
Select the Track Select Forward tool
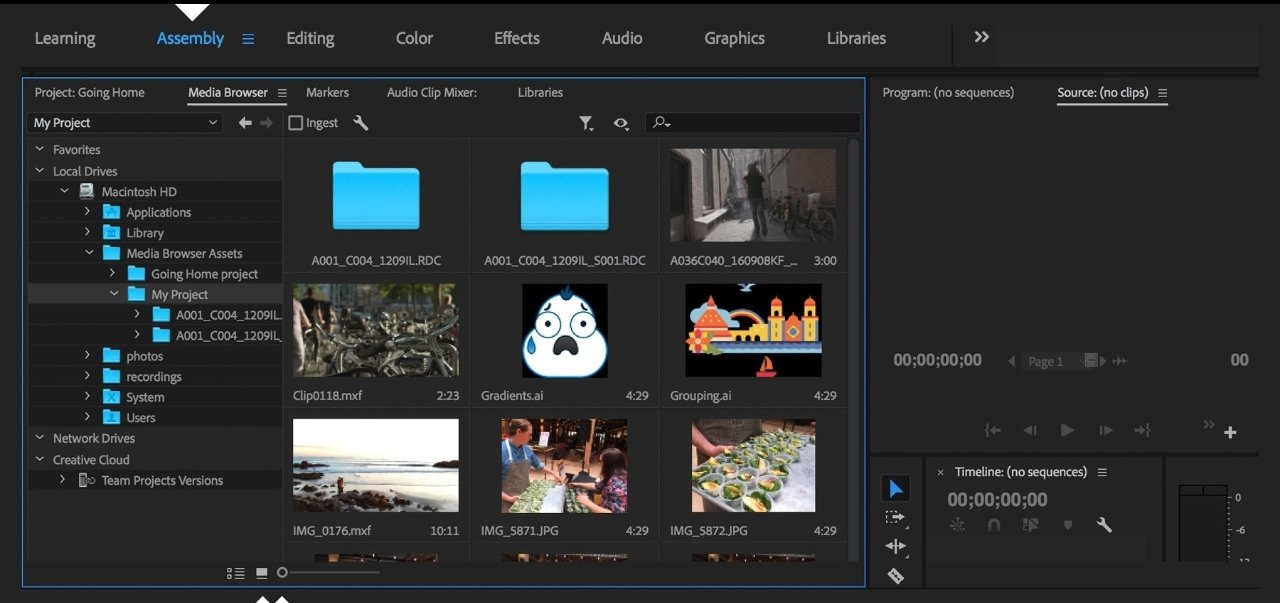[x=895, y=517]
